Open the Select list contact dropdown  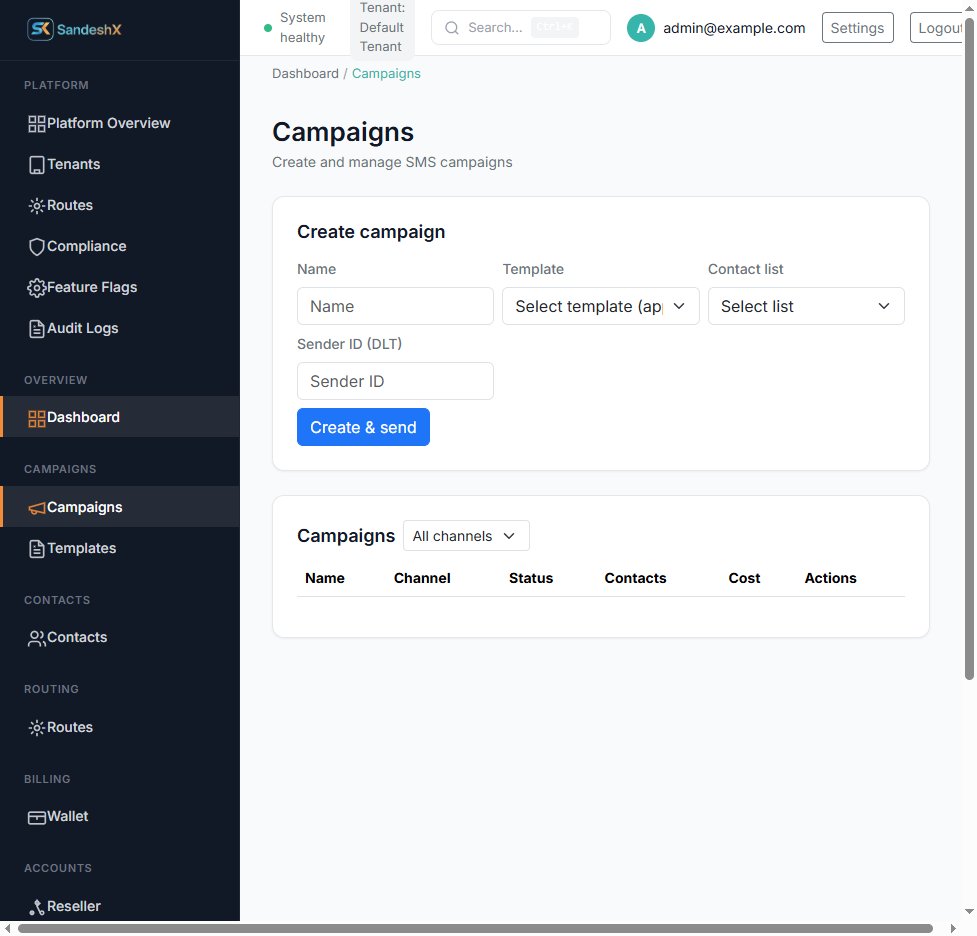(806, 306)
